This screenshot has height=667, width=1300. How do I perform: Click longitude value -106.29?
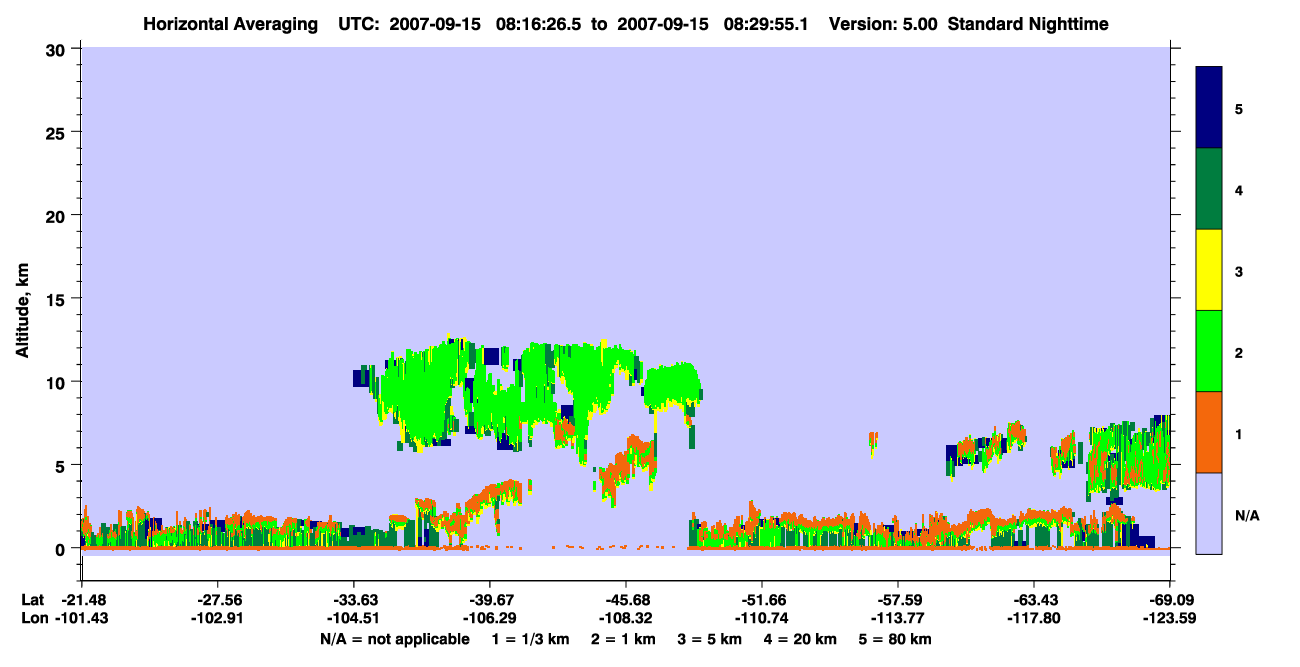tap(489, 618)
